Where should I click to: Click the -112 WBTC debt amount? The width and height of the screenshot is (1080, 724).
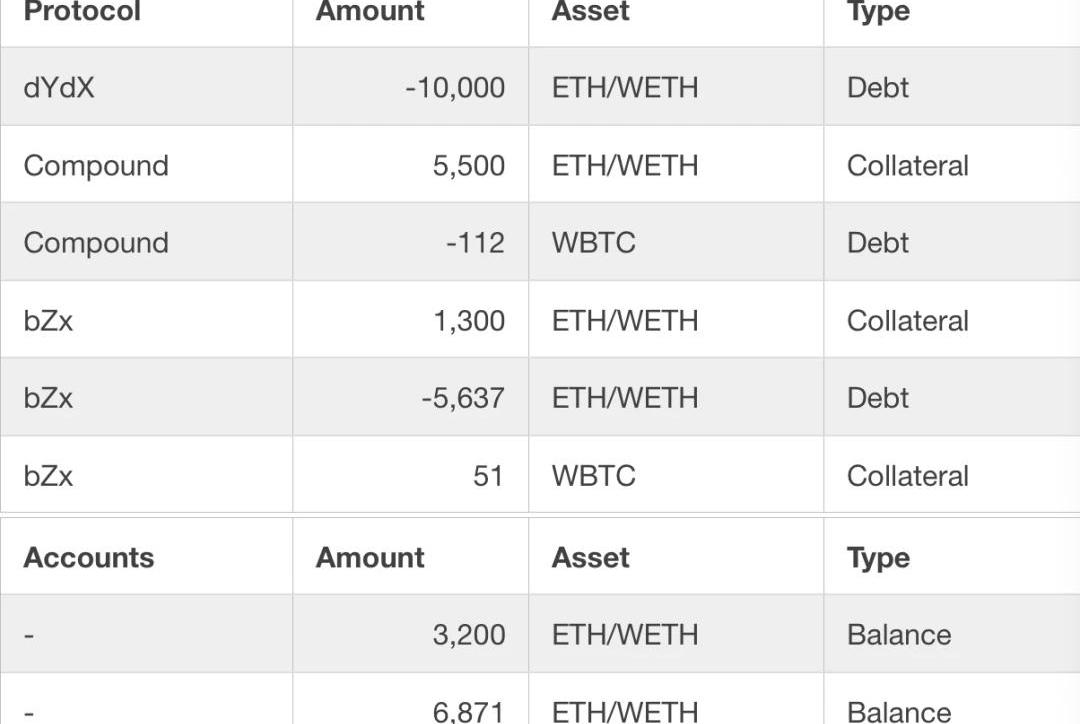tap(475, 243)
